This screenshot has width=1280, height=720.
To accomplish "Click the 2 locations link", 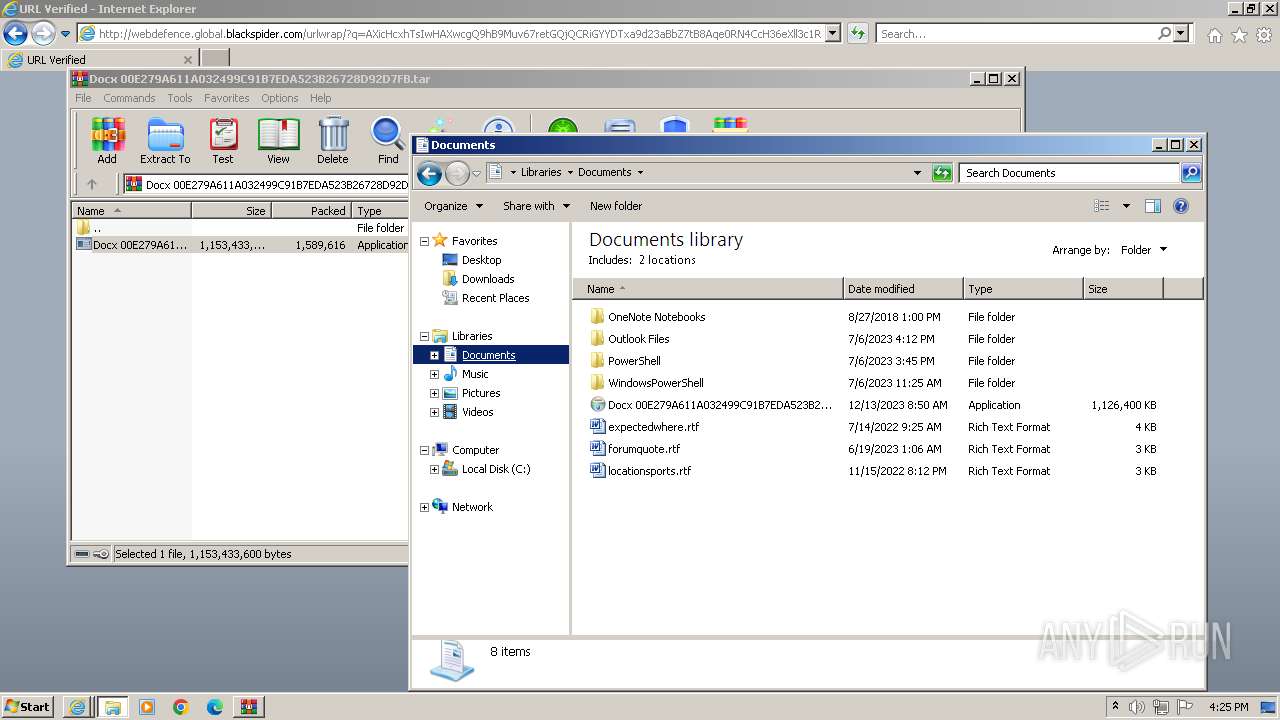I will tap(667, 260).
